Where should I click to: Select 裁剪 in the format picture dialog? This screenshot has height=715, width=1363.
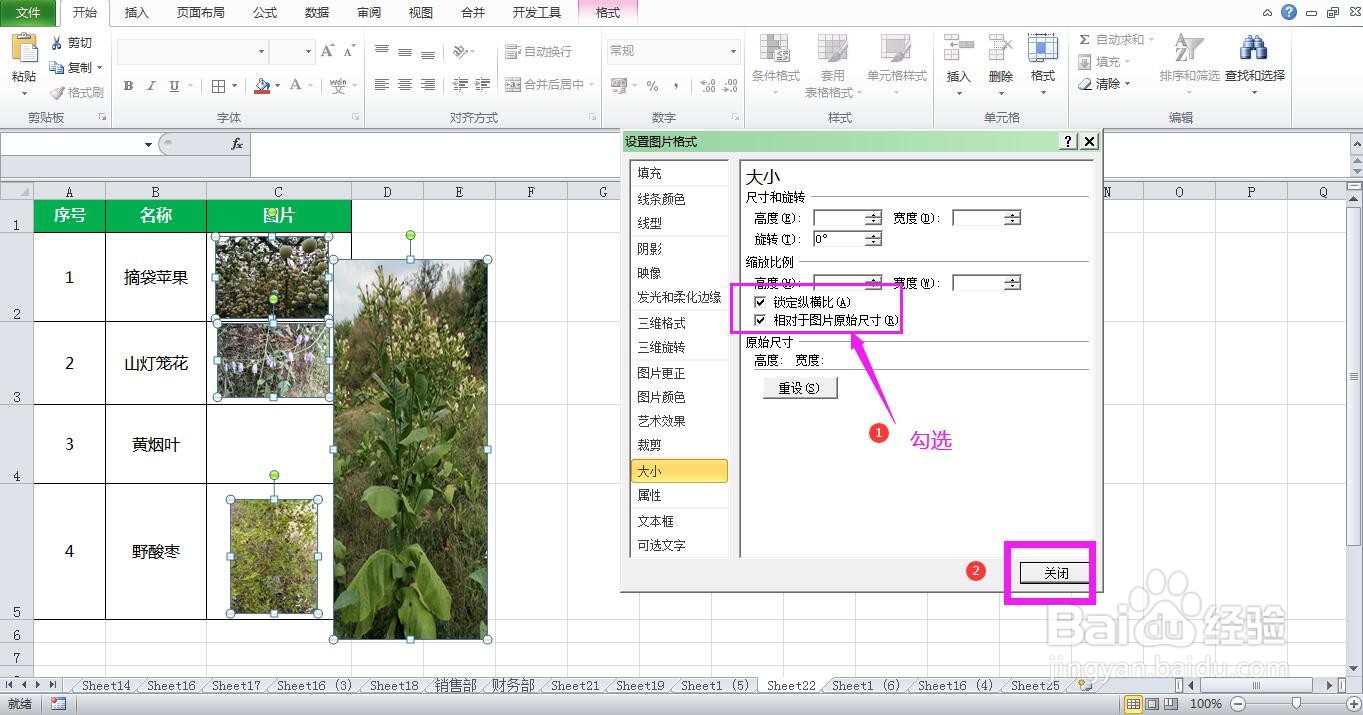648,445
